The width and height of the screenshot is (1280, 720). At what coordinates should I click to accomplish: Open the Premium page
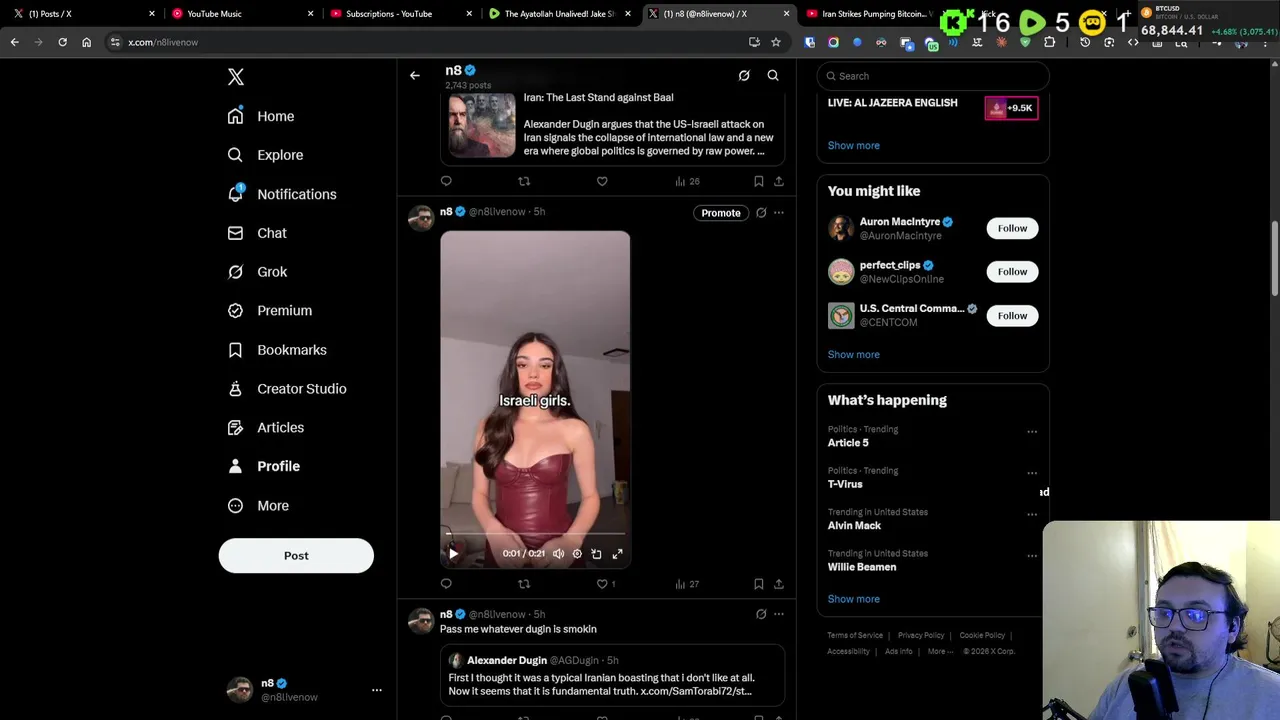tap(269, 310)
